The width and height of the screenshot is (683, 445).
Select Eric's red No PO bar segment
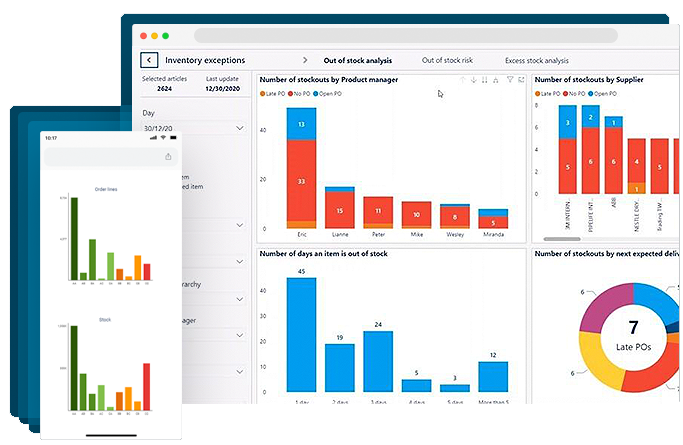tap(301, 180)
